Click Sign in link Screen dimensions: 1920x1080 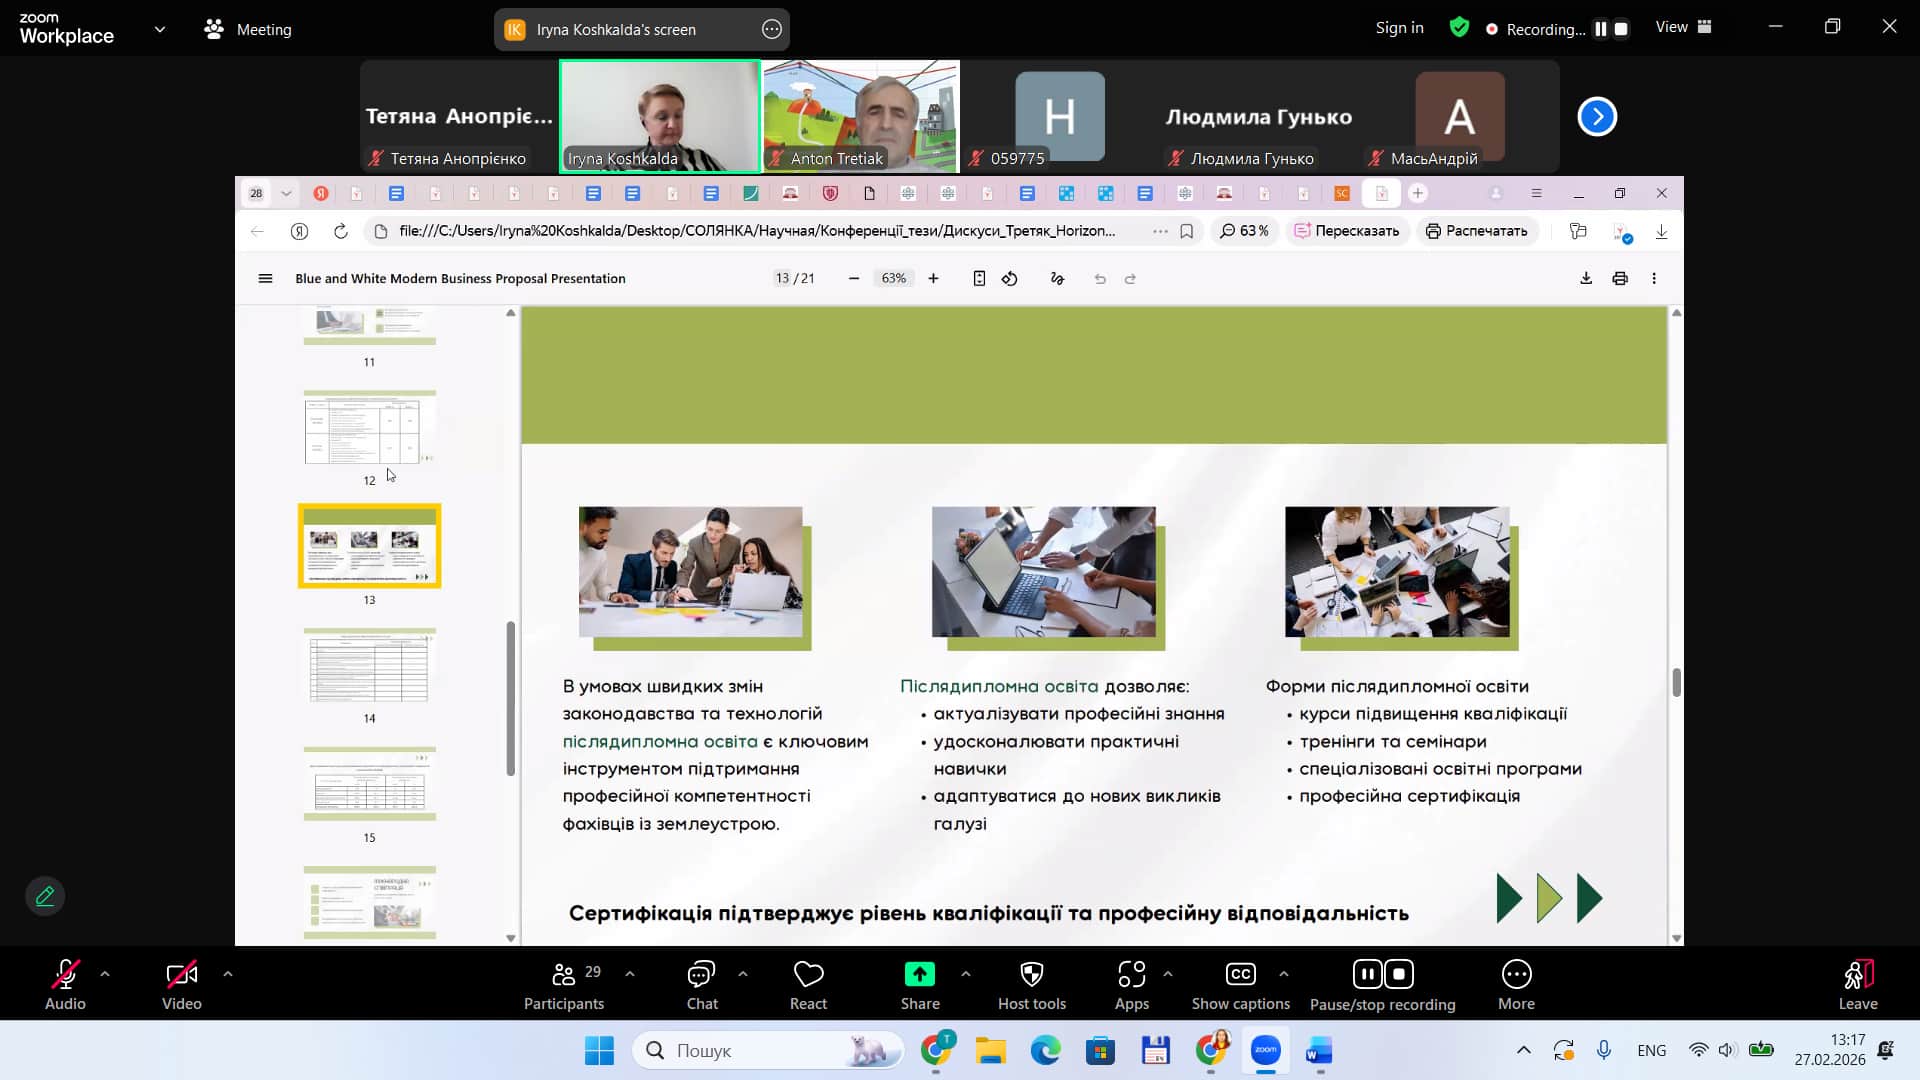[x=1399, y=27]
